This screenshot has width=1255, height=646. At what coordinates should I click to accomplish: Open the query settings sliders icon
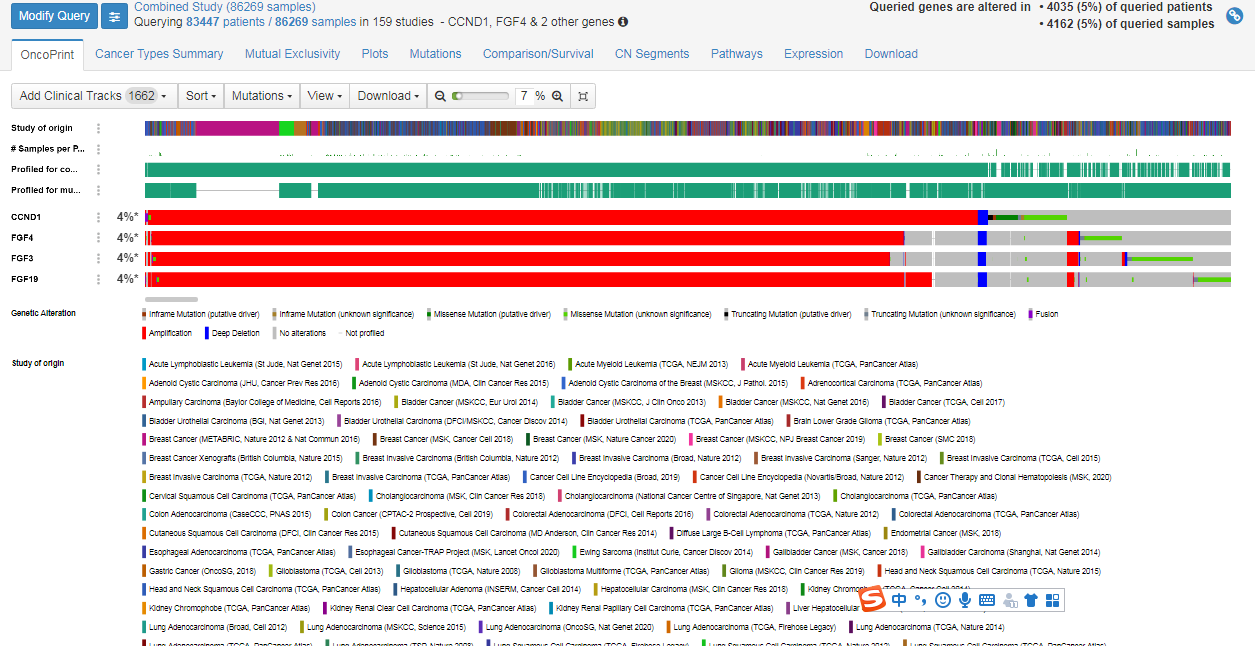pyautogui.click(x=115, y=16)
